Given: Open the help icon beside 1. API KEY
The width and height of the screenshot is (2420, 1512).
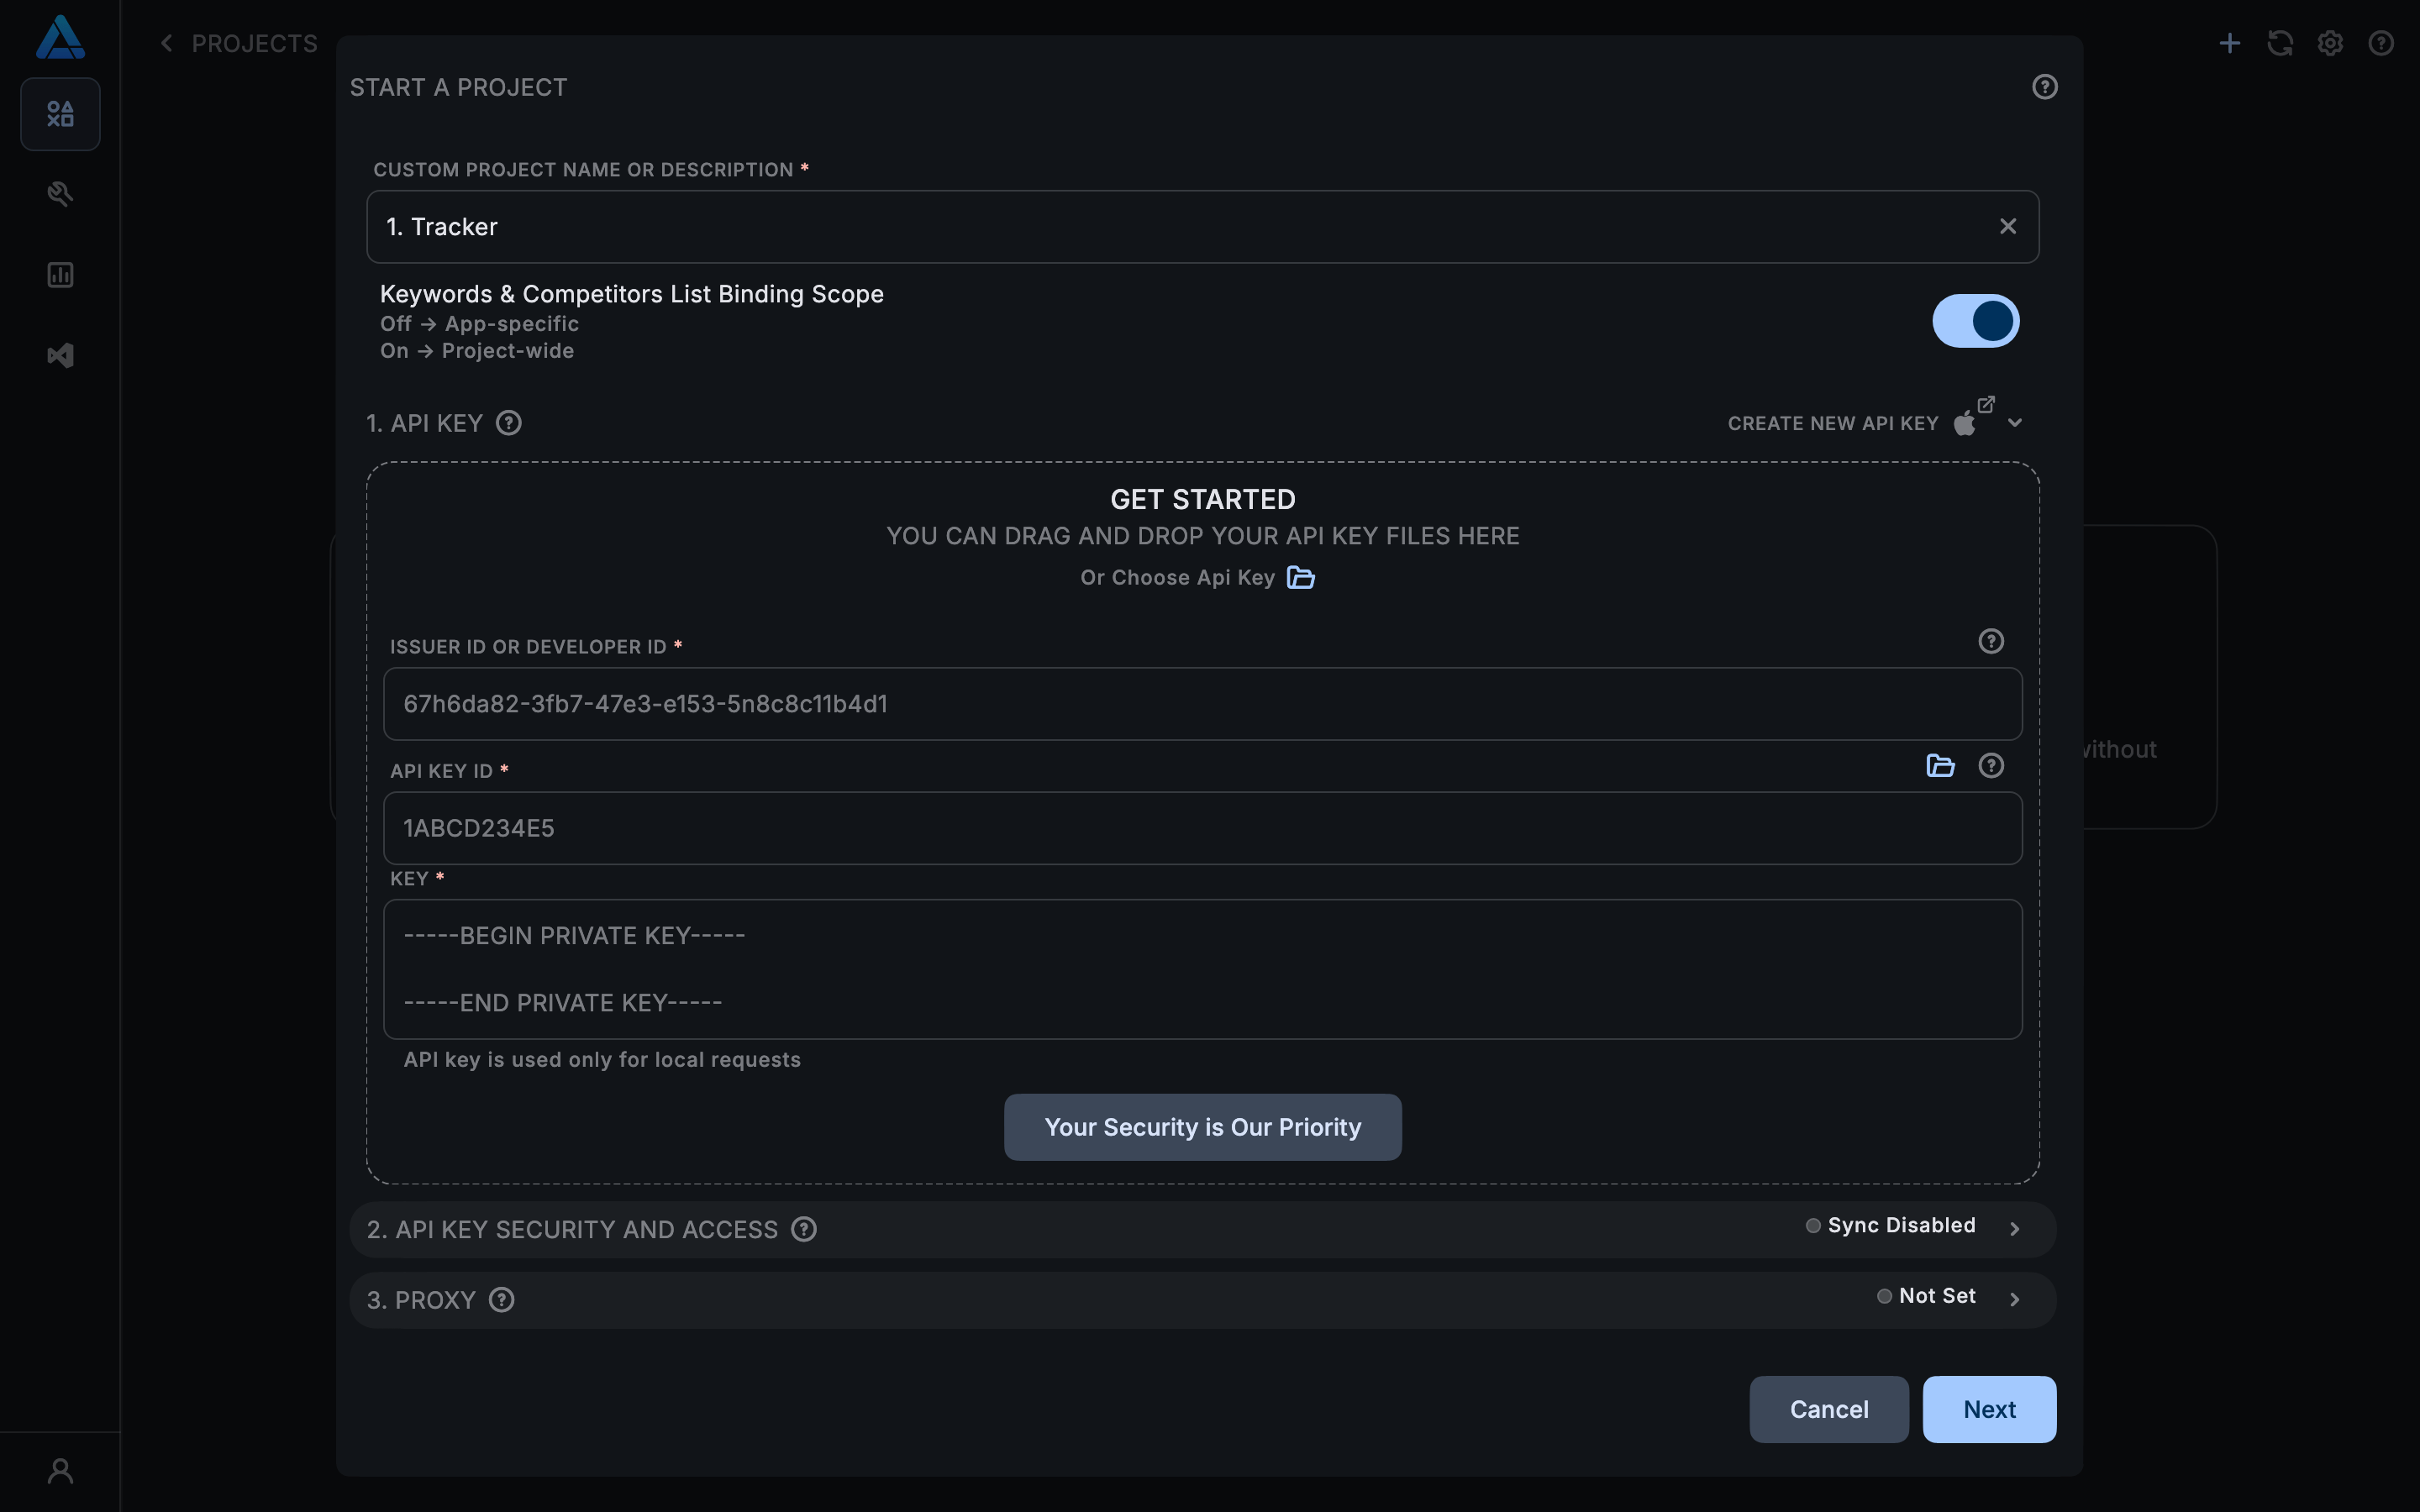Looking at the screenshot, I should tap(509, 423).
